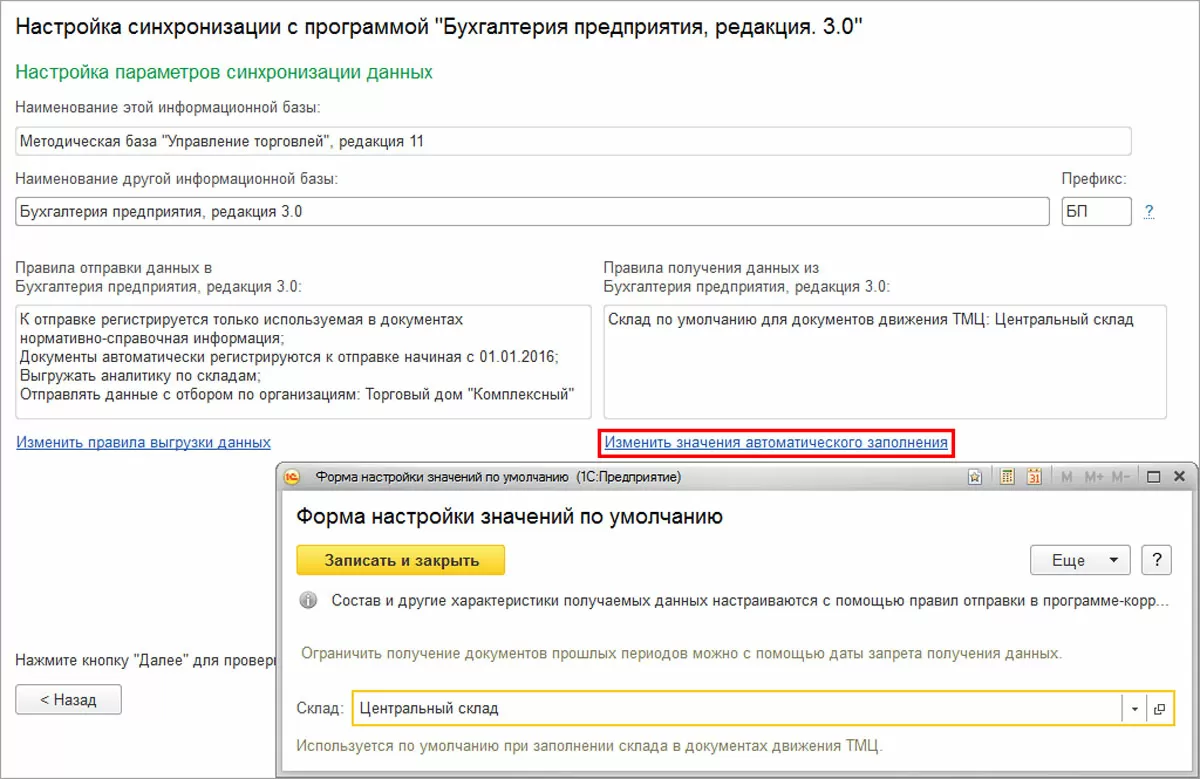Click the M- memory subtract button
The image size is (1200, 779).
(1121, 477)
